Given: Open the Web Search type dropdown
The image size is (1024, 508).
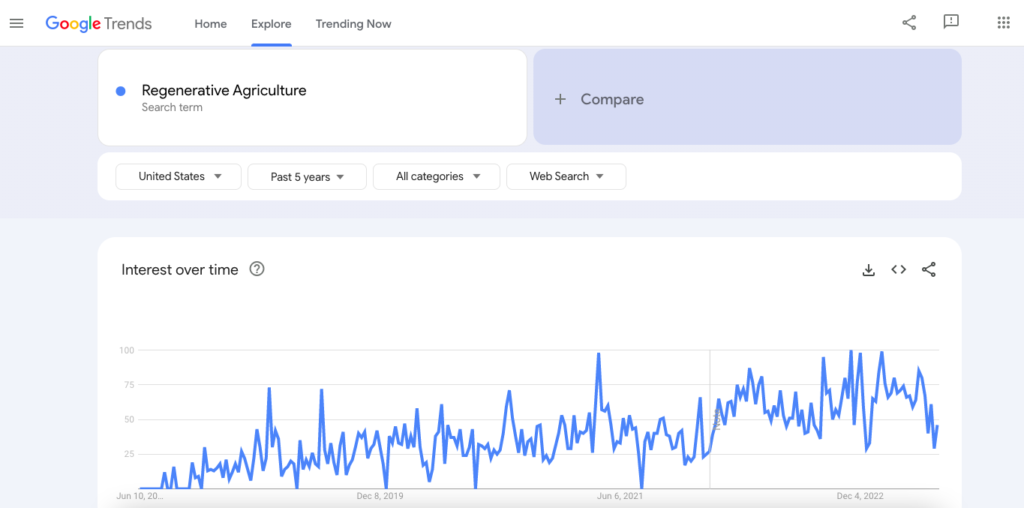Looking at the screenshot, I should 566,177.
